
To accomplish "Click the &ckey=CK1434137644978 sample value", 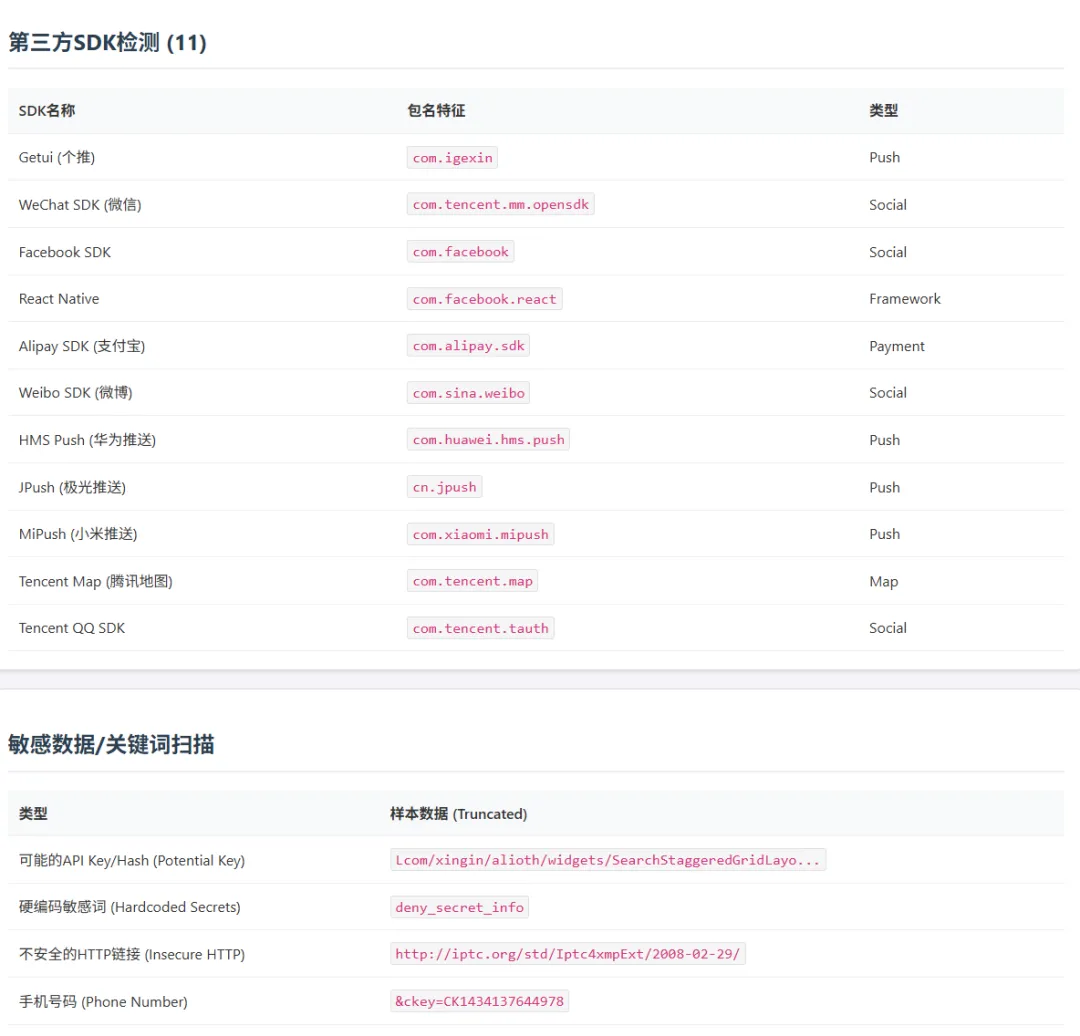I will (x=479, y=1001).
